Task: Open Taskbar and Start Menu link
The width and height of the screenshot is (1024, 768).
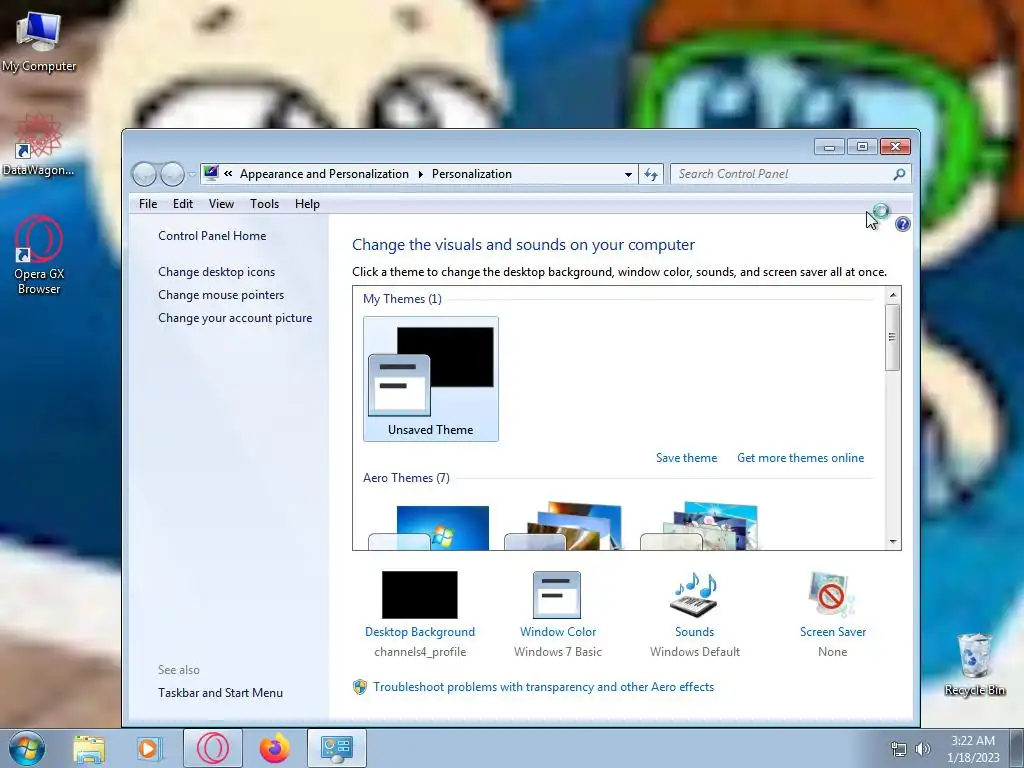Action: click(220, 693)
